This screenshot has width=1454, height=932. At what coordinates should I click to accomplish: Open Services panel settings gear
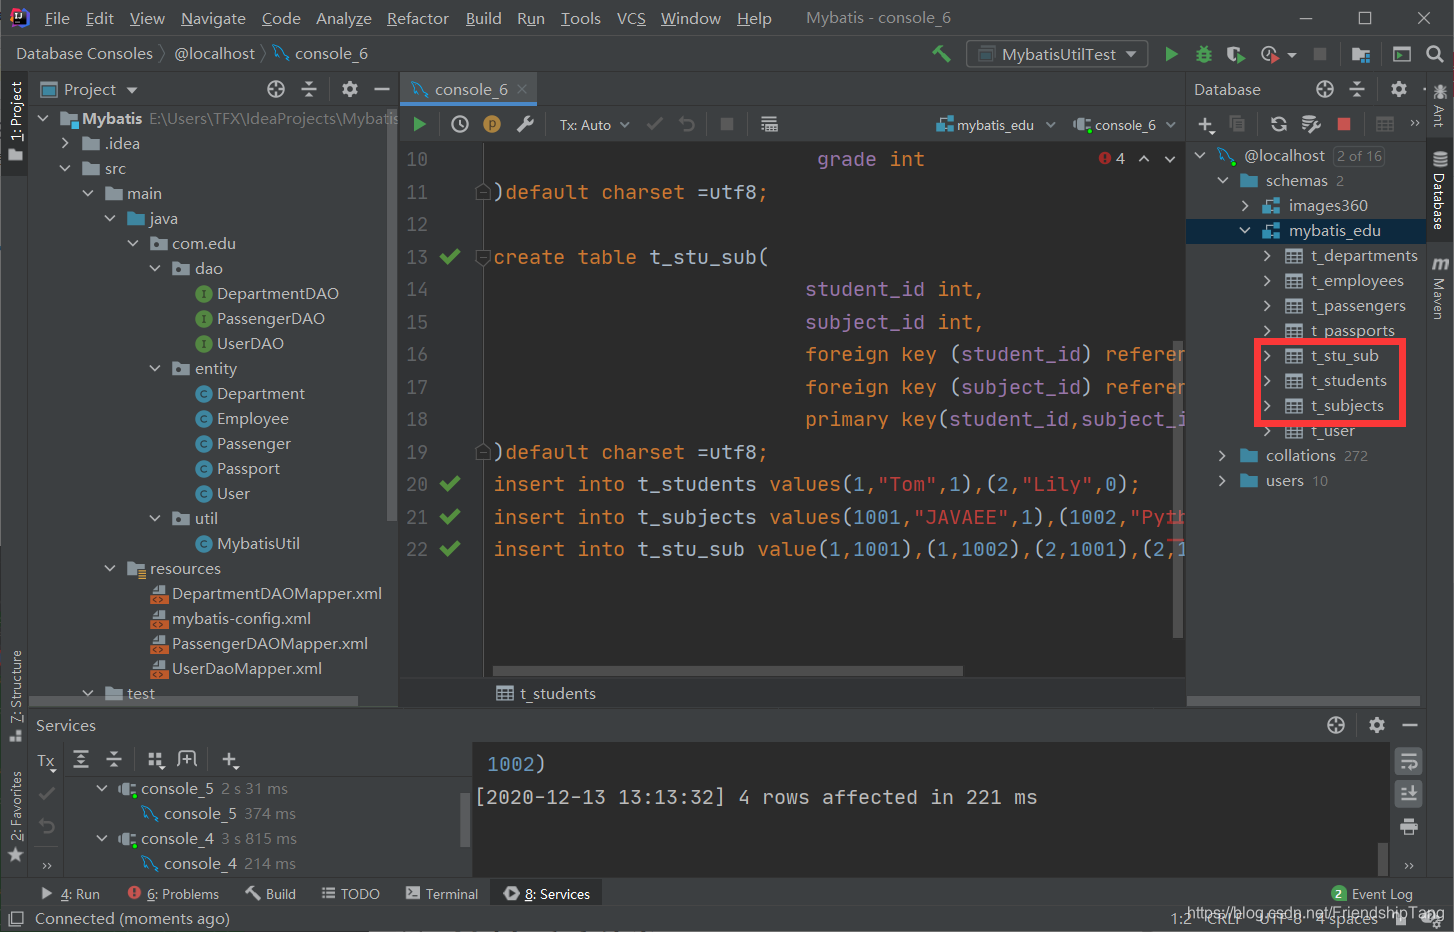coord(1377,725)
